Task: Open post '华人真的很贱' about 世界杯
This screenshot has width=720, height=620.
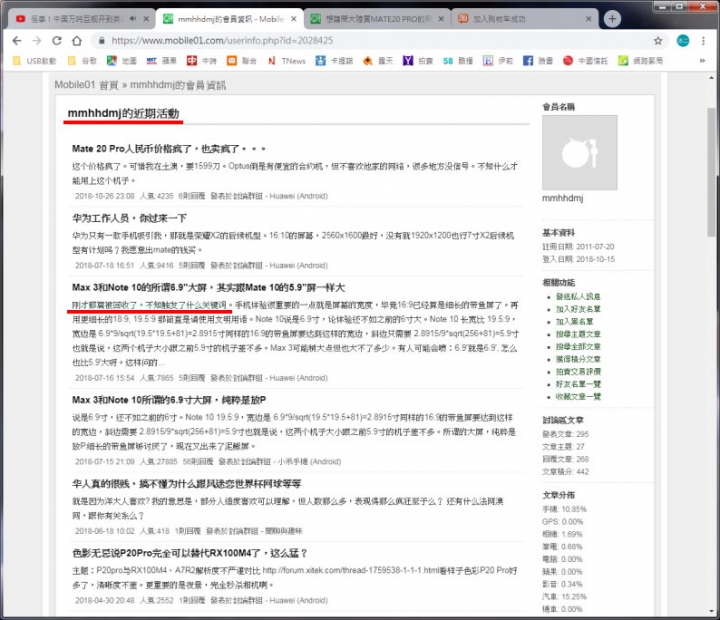Action: click(x=186, y=484)
